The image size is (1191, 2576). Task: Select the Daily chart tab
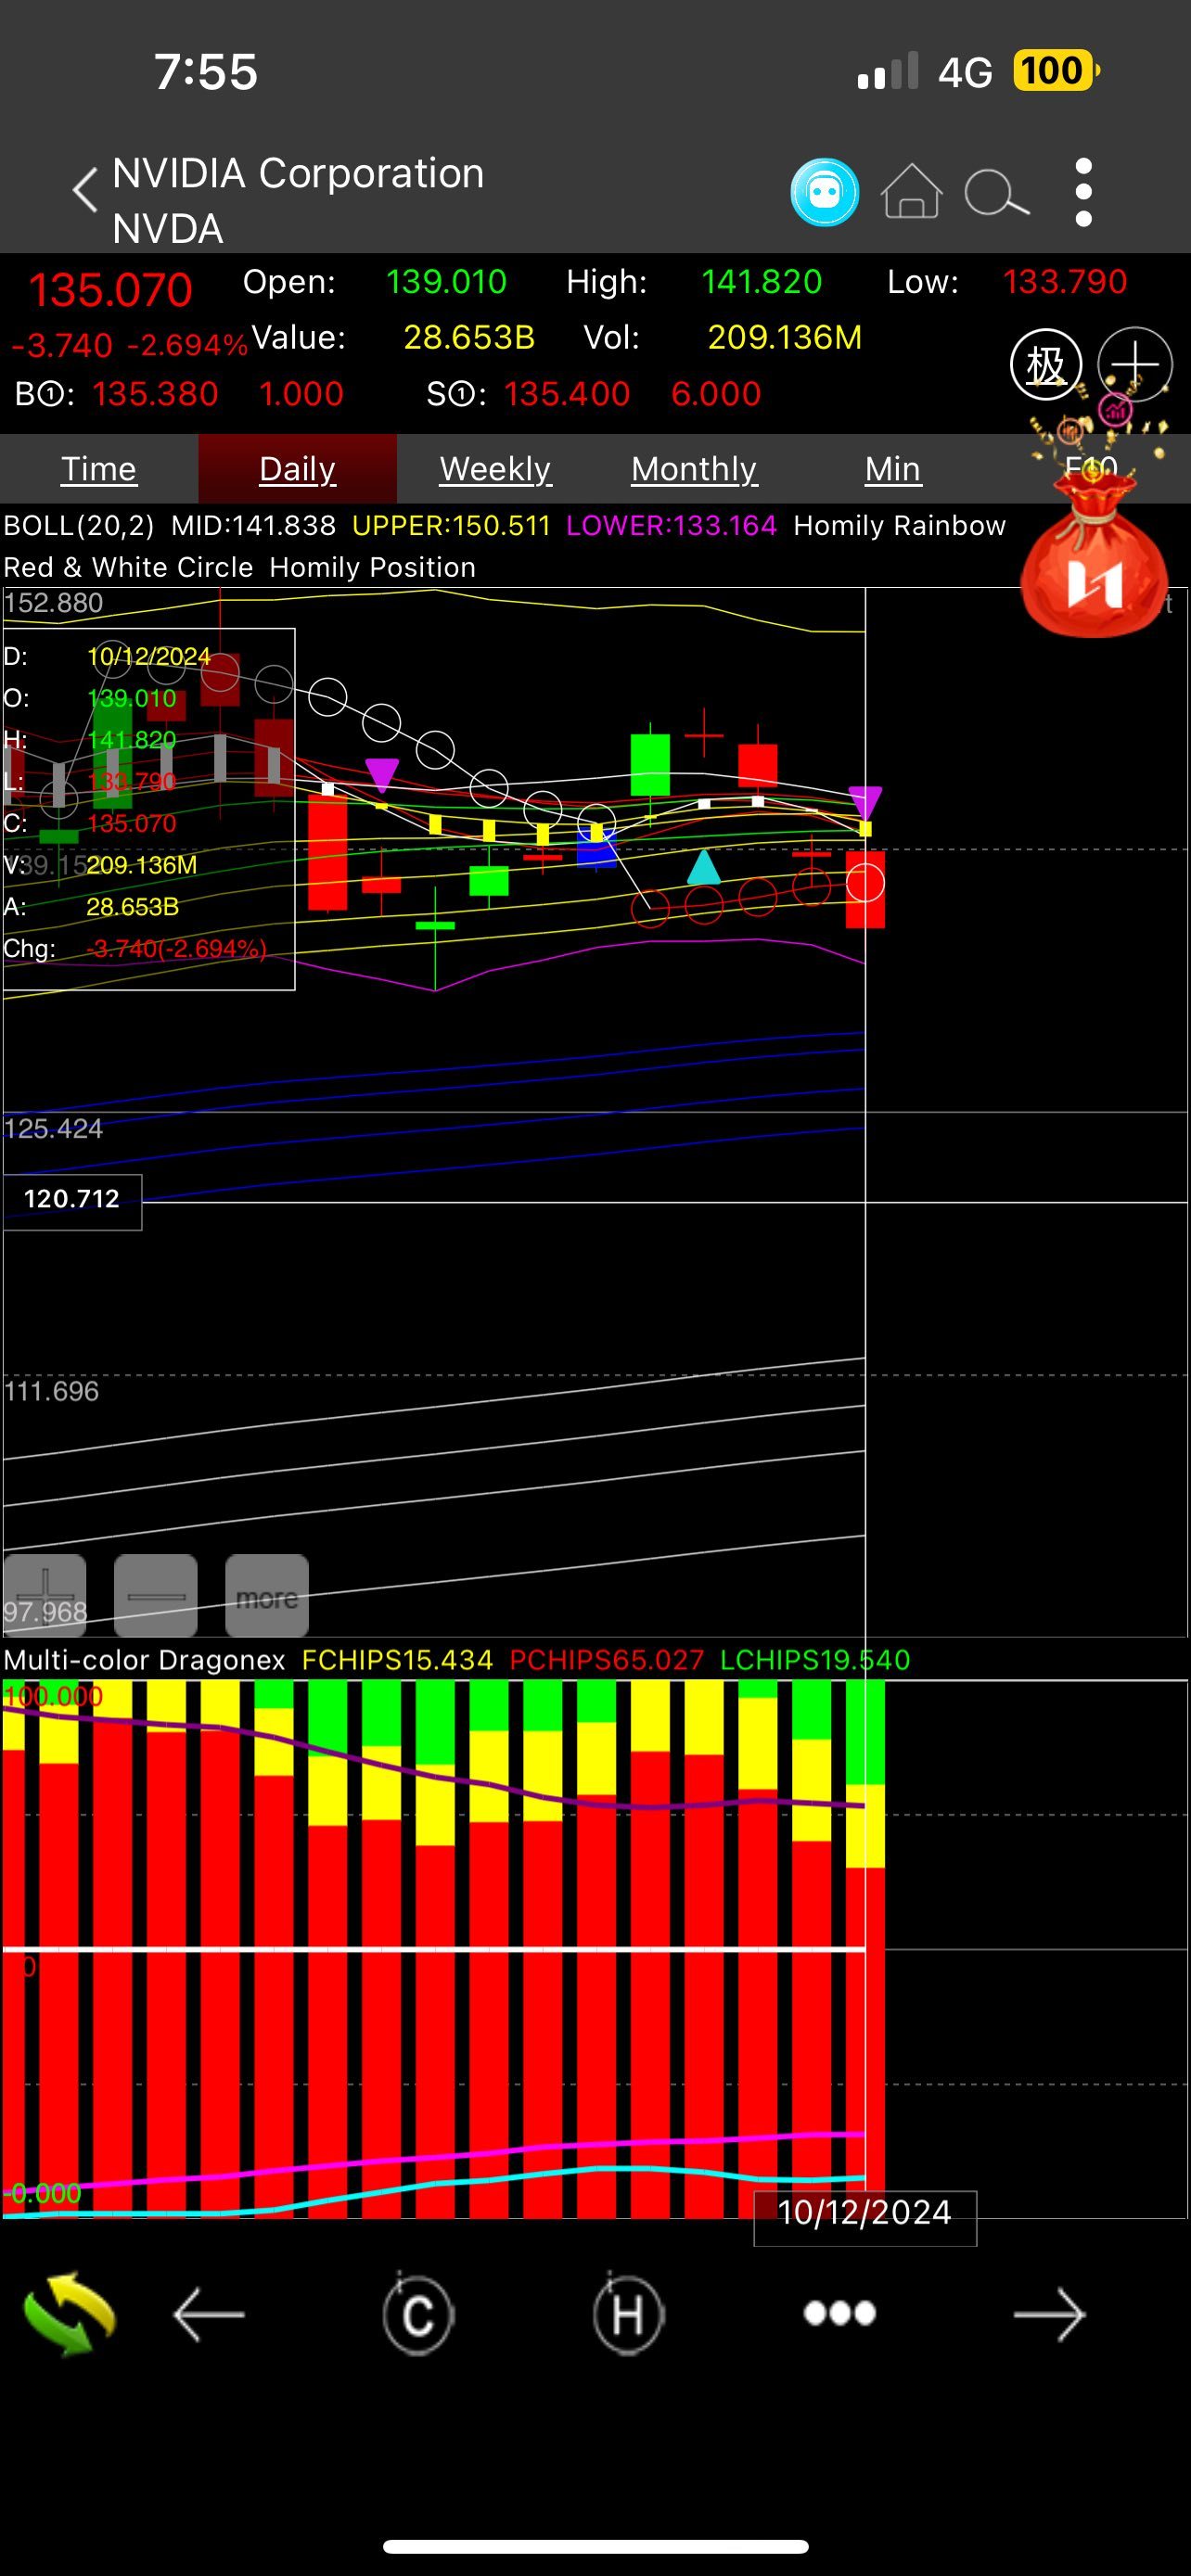[297, 469]
